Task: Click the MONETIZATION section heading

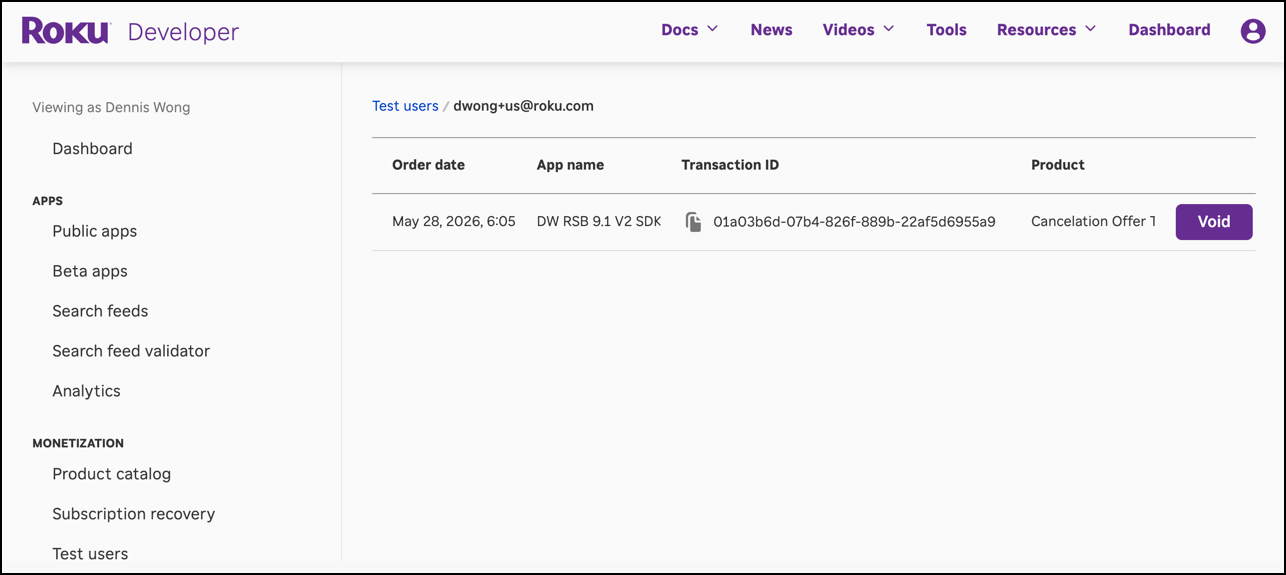Action: point(78,443)
